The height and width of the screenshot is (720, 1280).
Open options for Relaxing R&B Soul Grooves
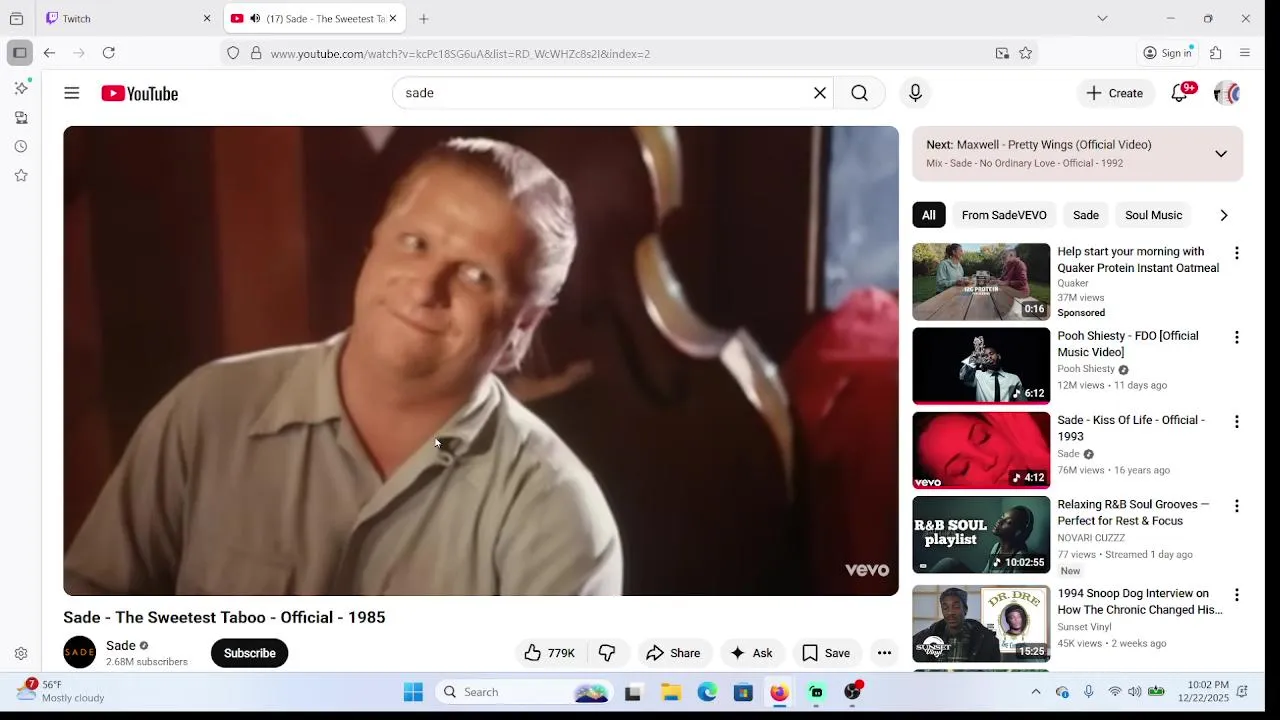[x=1236, y=506]
